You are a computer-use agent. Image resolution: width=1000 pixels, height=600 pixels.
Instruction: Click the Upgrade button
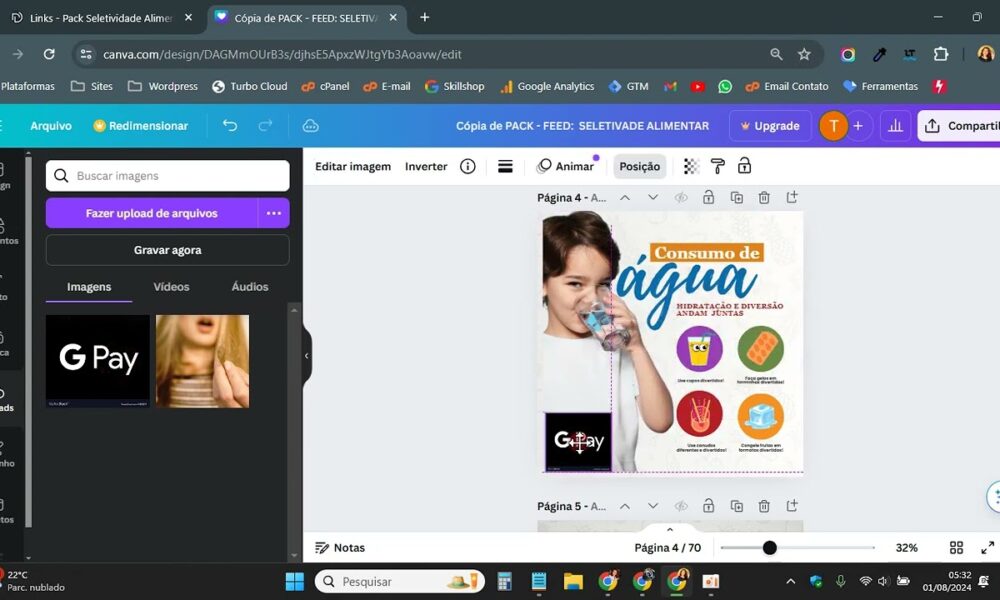(x=770, y=126)
